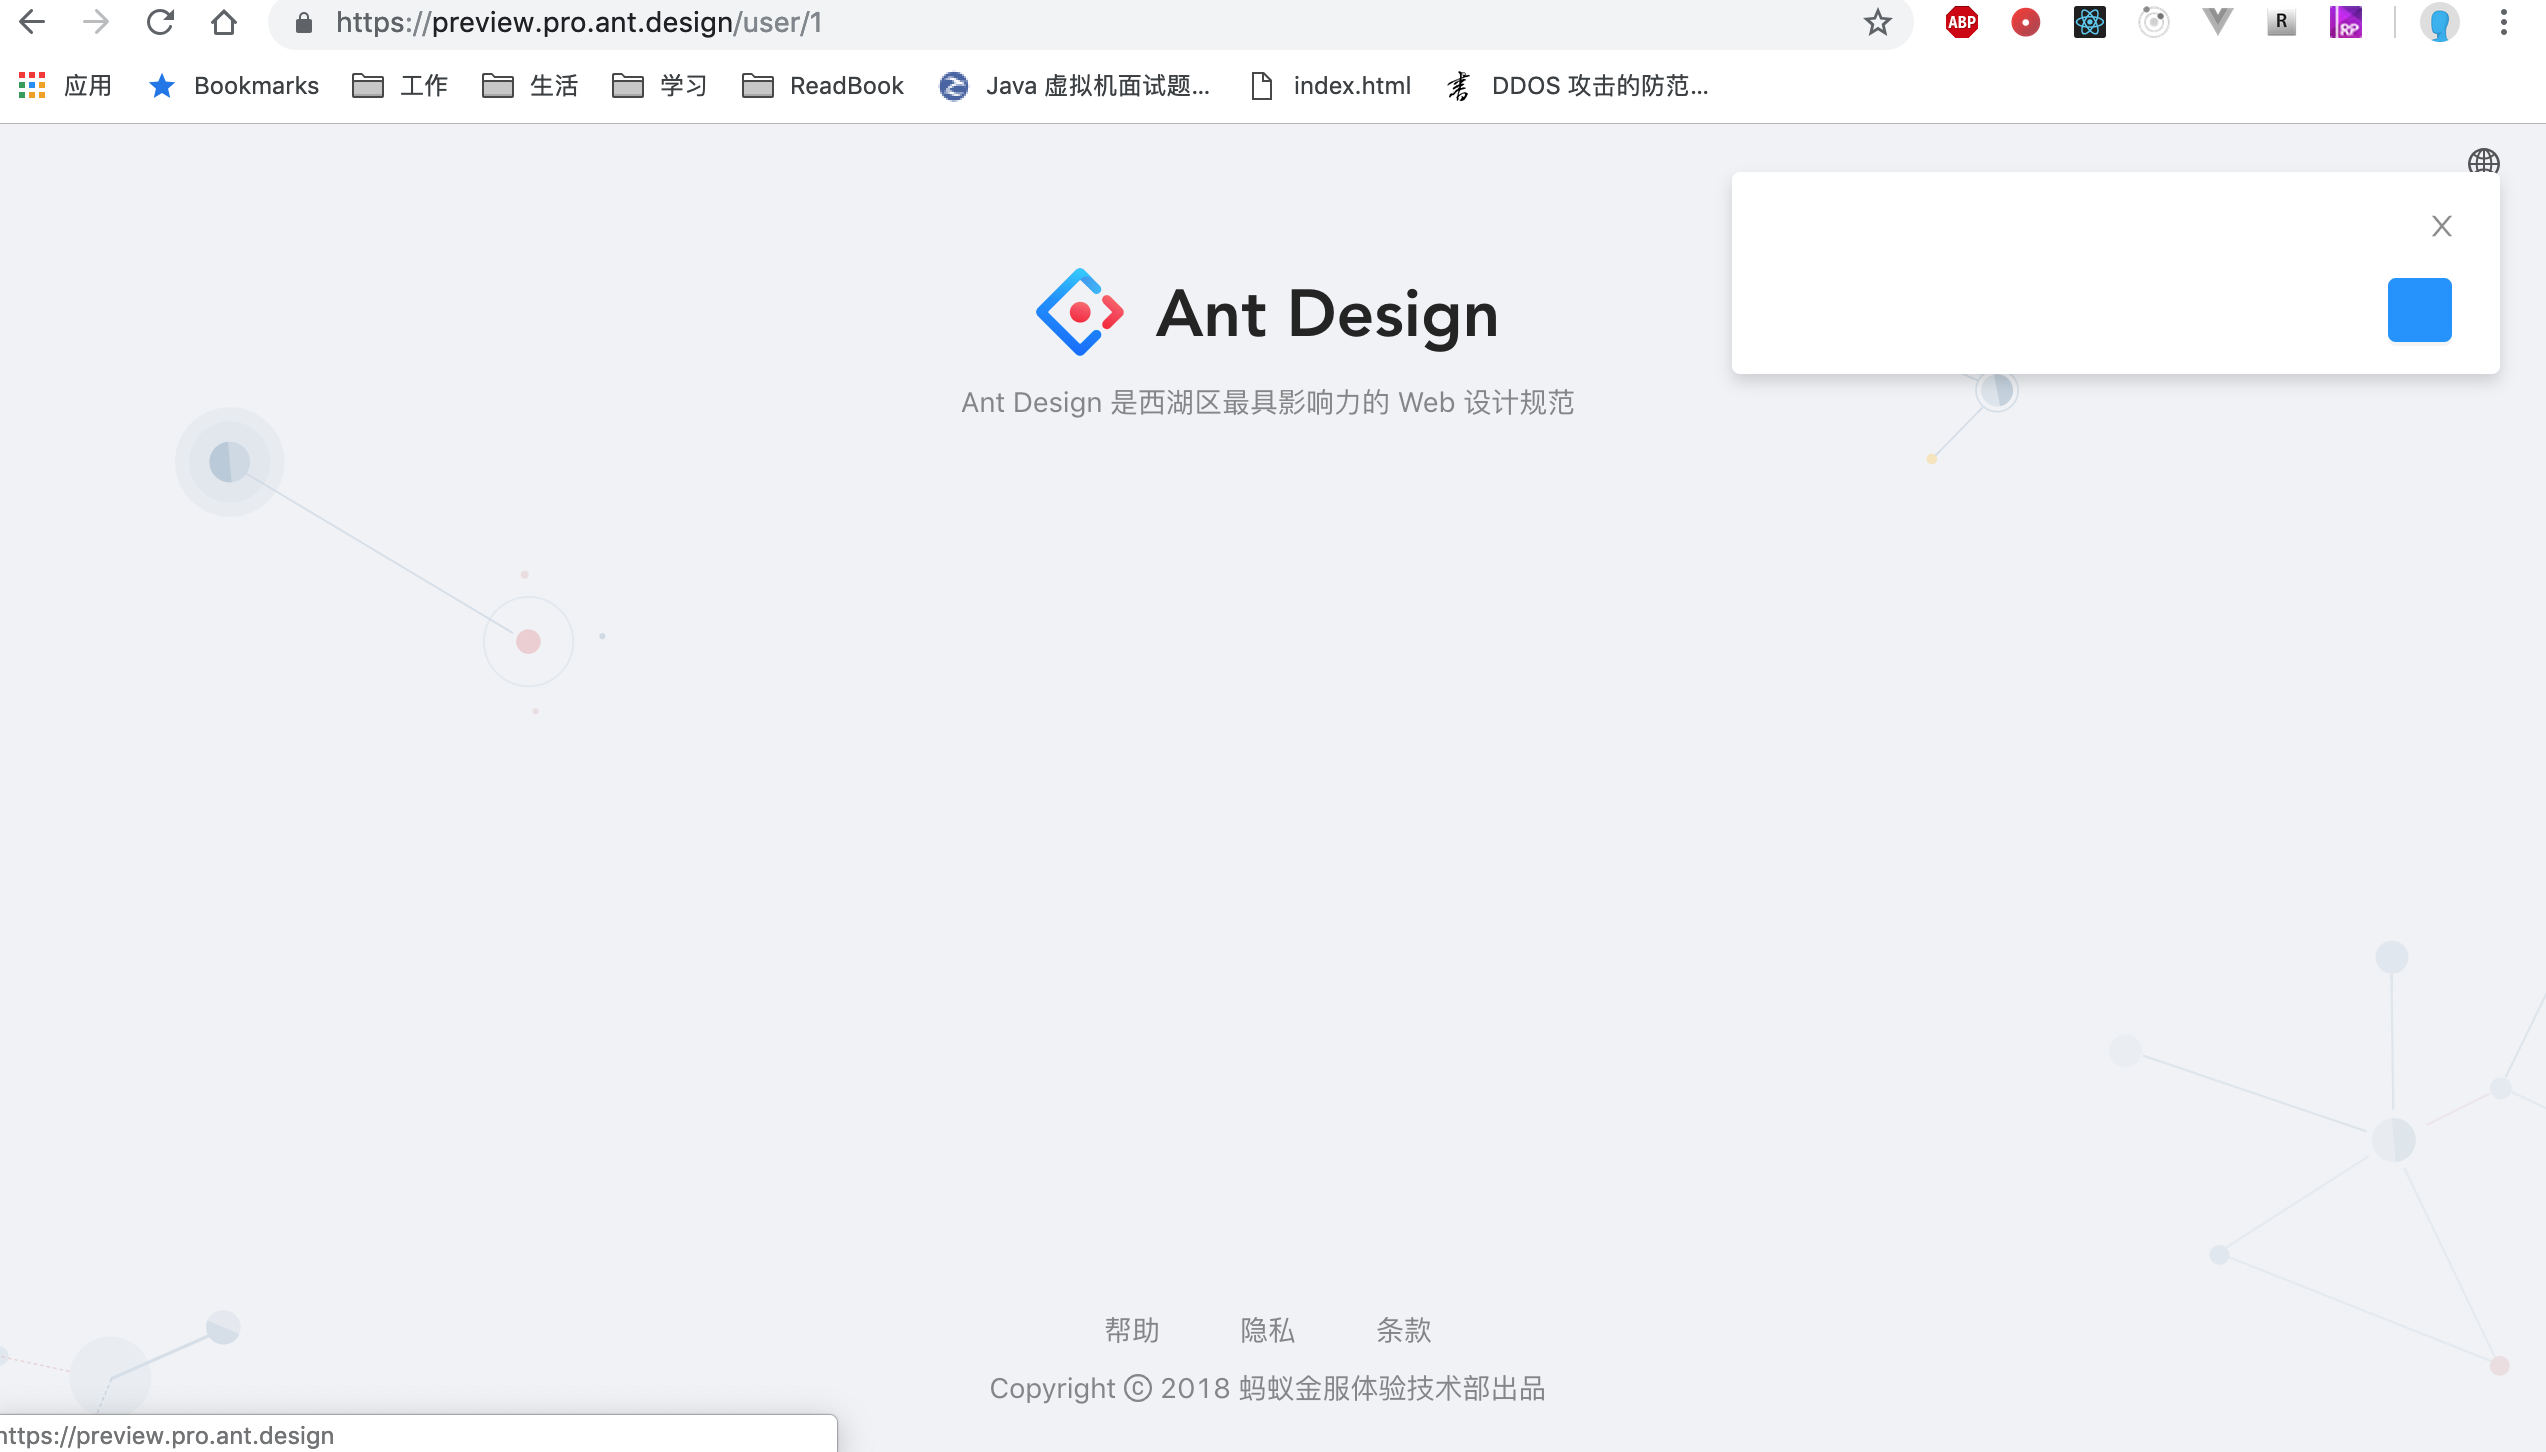Open the DDOS 攻击的防范 bookmark
The image size is (2546, 1452).
click(1578, 86)
